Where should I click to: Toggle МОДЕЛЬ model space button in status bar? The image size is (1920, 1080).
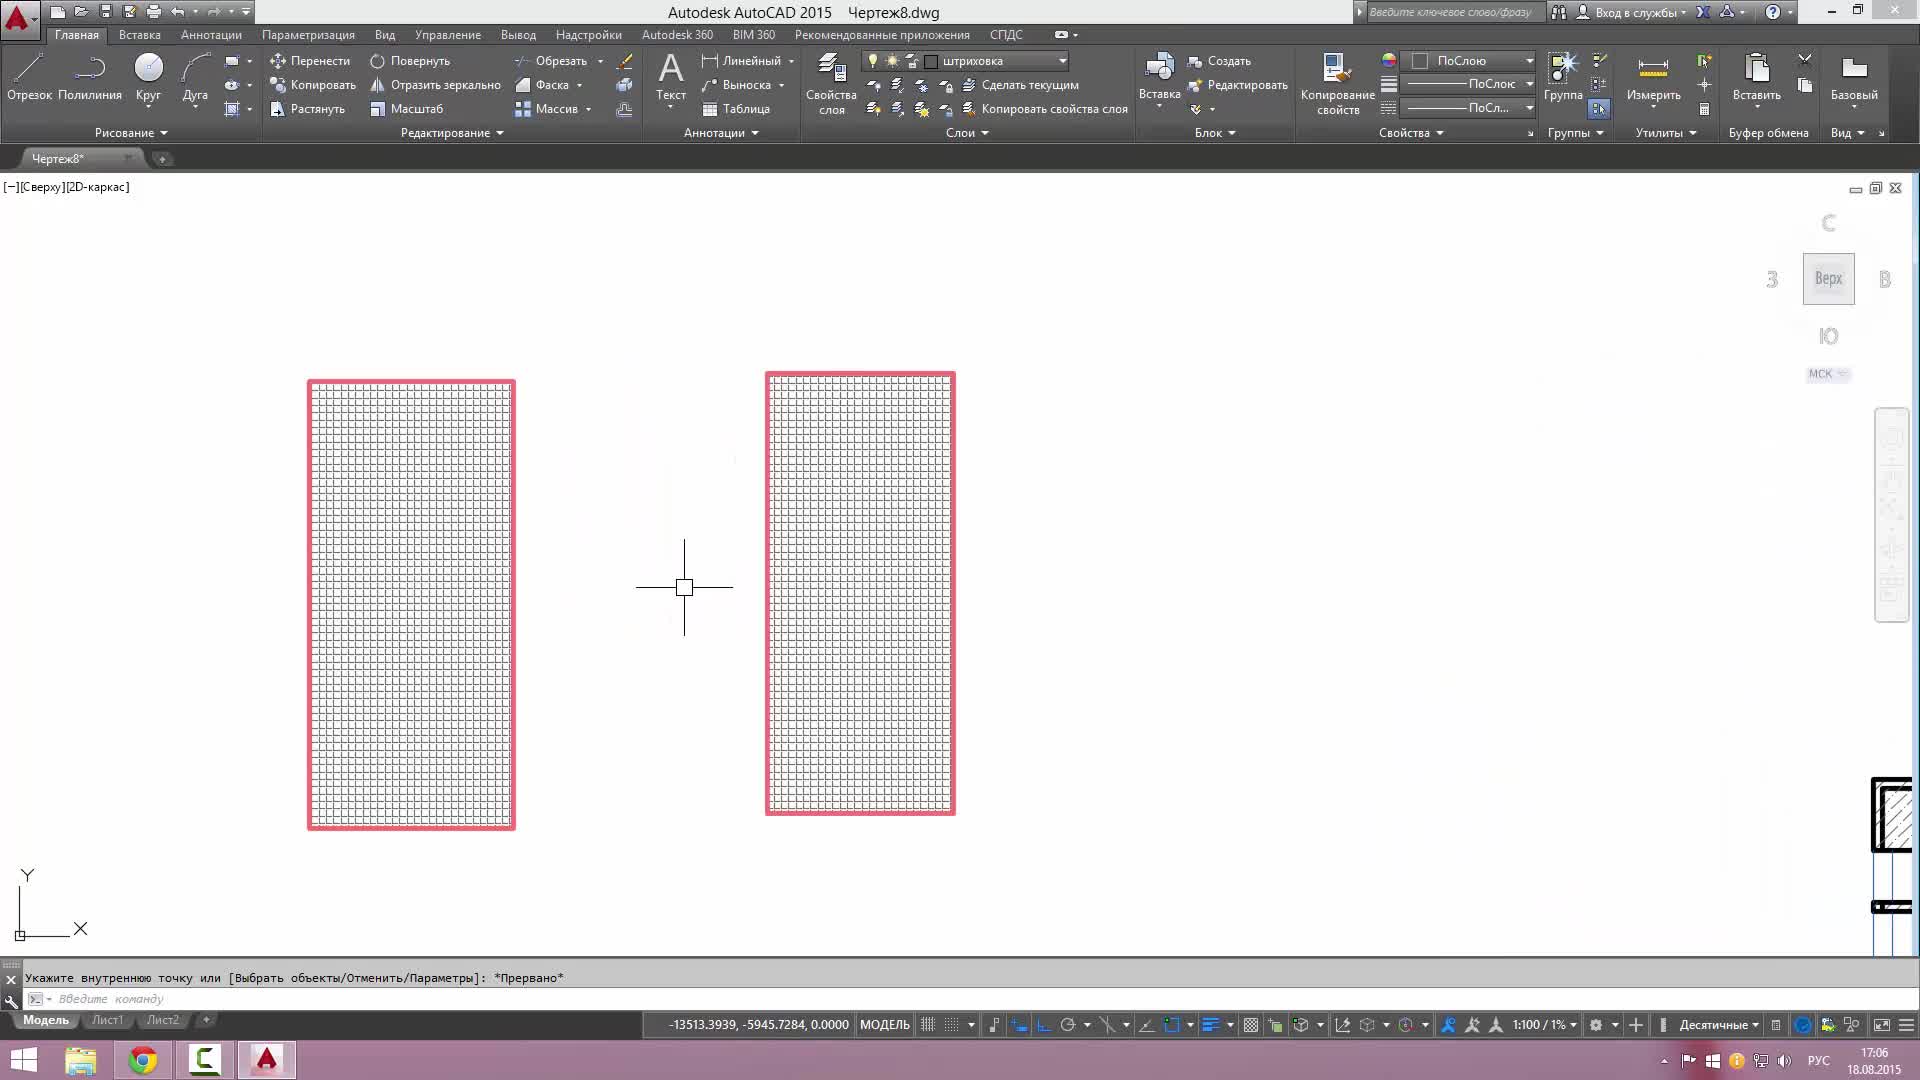coord(885,1025)
